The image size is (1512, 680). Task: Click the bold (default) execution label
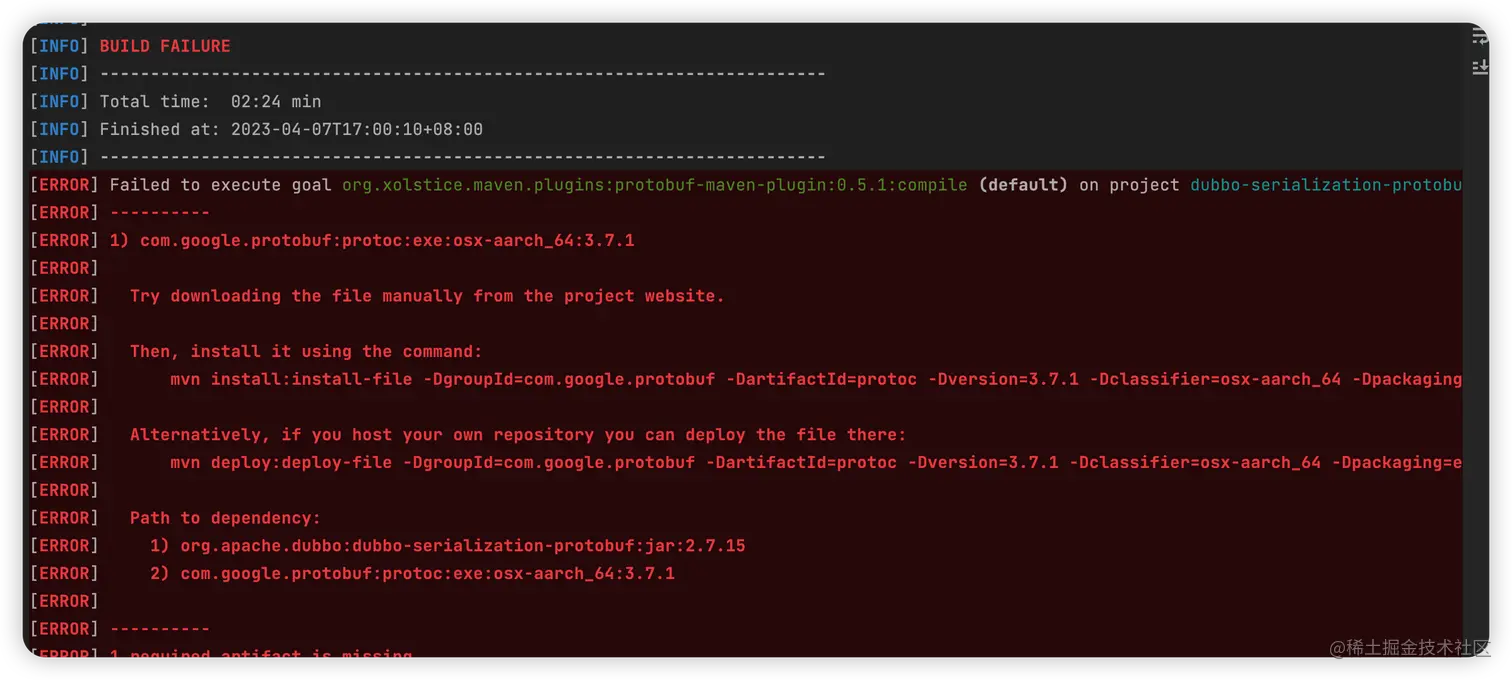point(1023,185)
